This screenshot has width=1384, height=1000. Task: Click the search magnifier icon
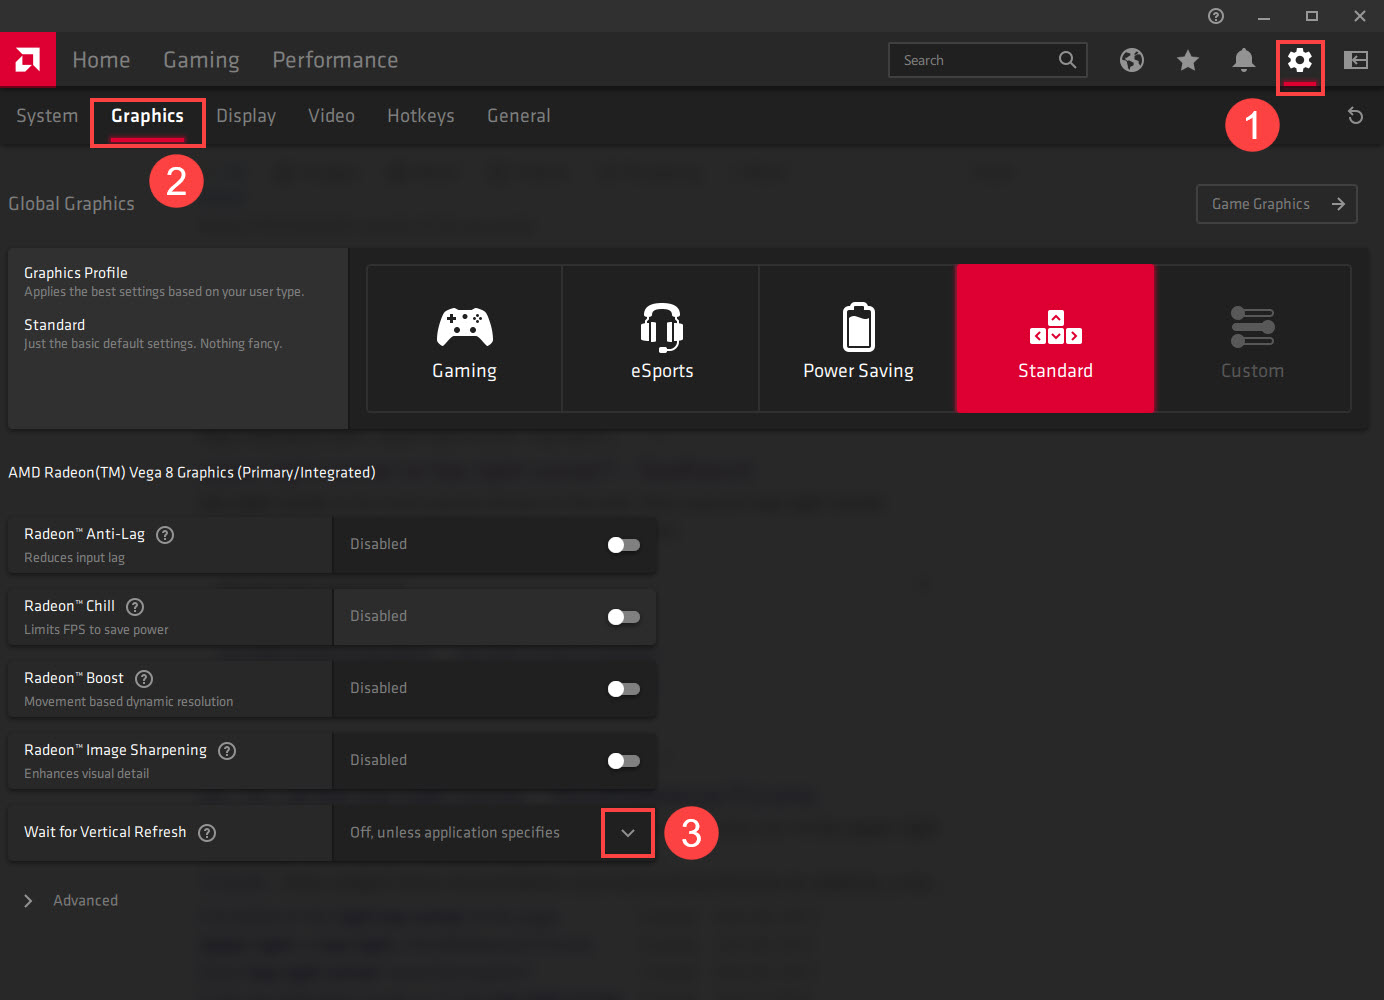pos(1068,60)
